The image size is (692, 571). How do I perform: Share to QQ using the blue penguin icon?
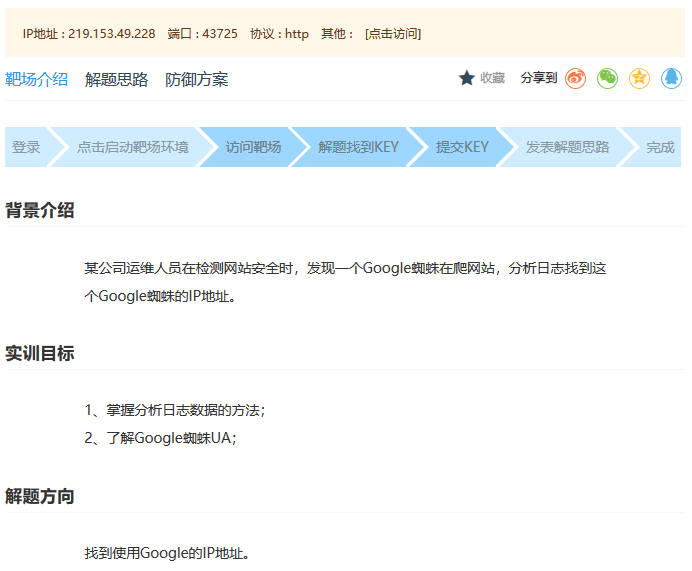tap(671, 79)
